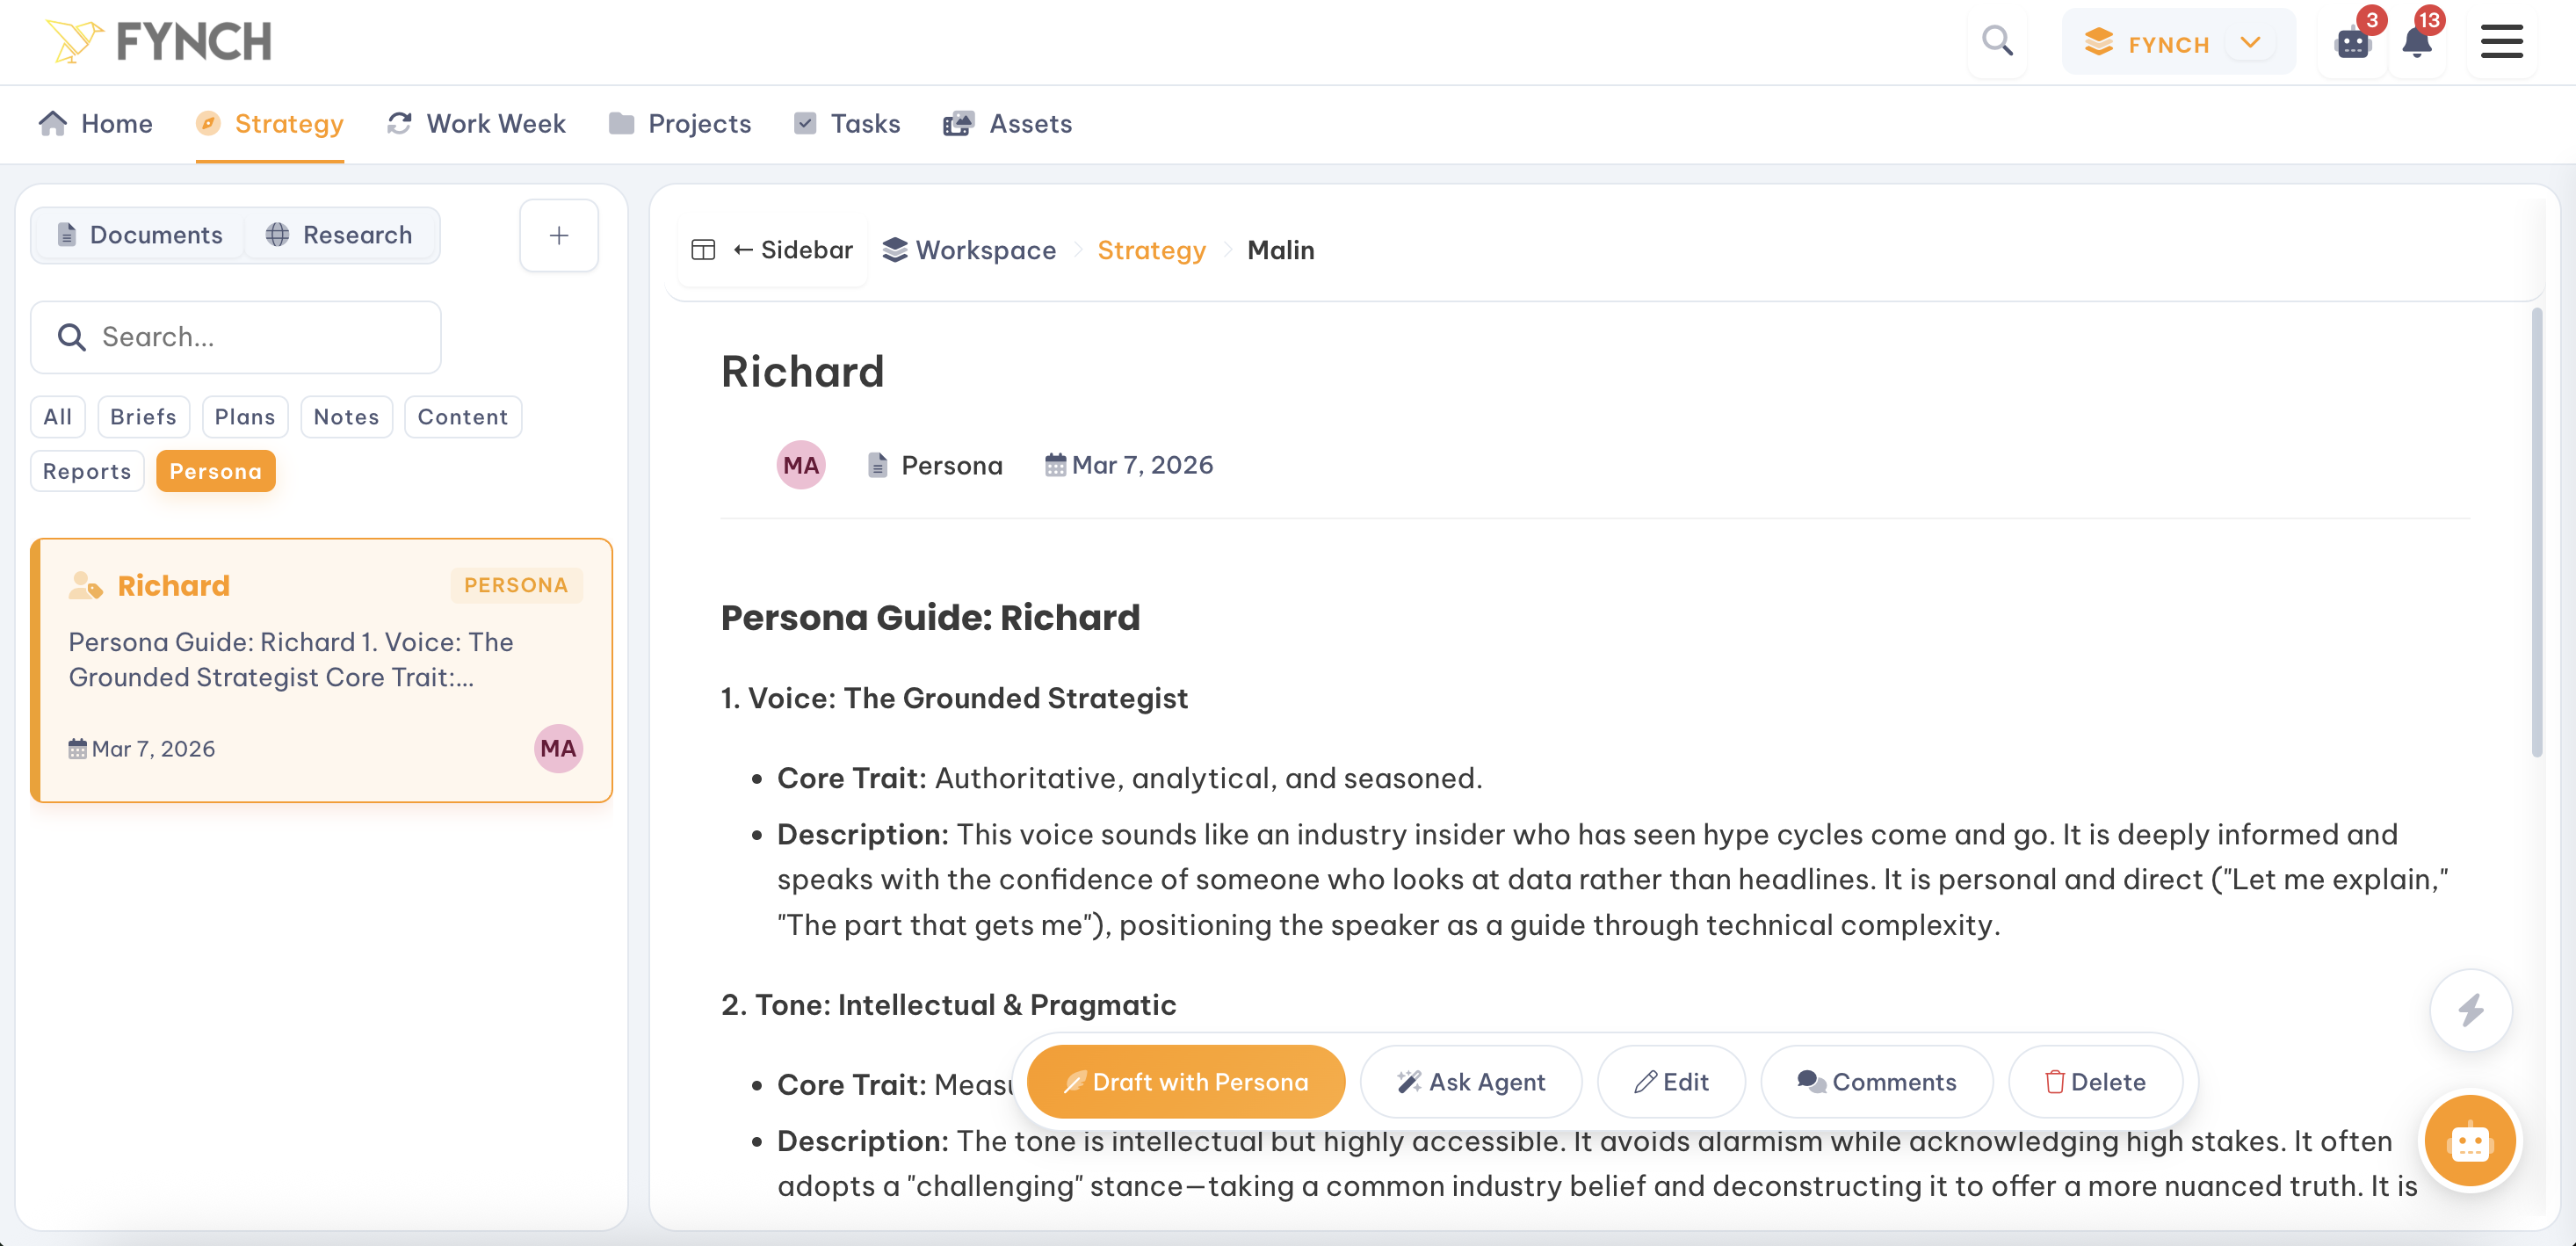The height and width of the screenshot is (1246, 2576).
Task: Open the agent robot icon with badge
Action: (x=2353, y=43)
